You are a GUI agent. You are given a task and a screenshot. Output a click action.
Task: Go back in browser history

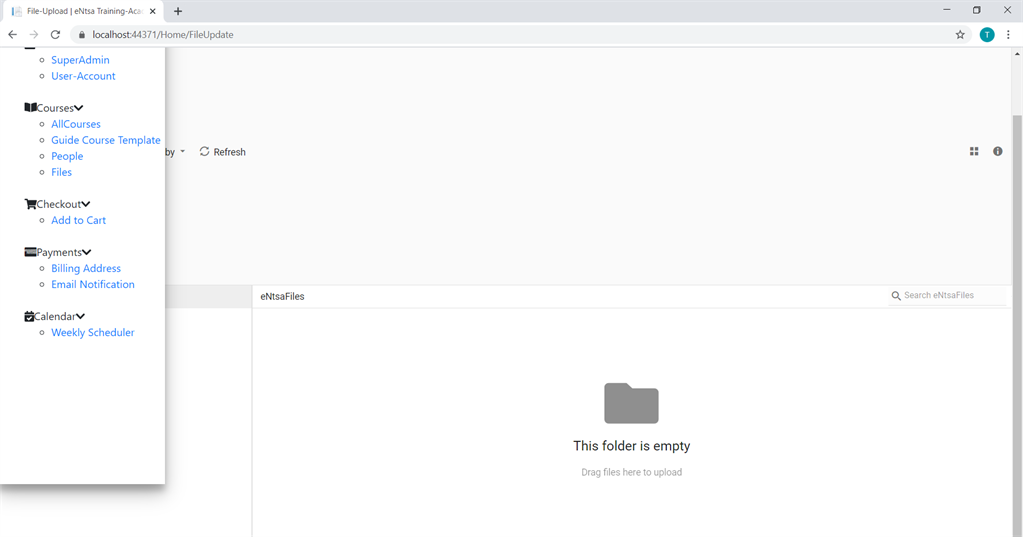12,35
